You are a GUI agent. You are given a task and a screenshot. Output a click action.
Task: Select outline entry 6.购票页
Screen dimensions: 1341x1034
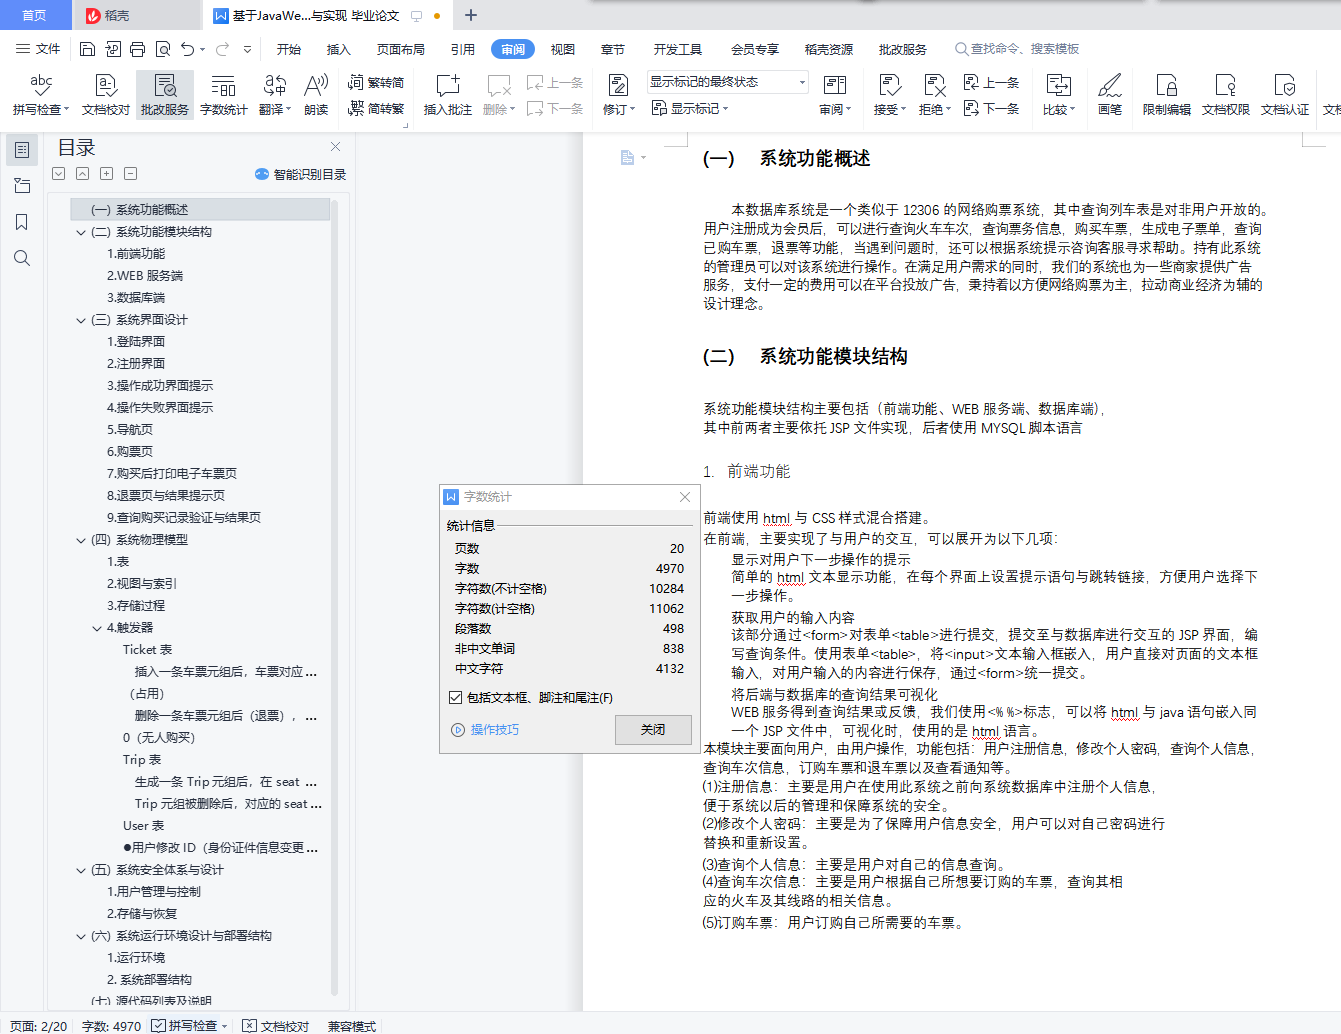pos(130,452)
